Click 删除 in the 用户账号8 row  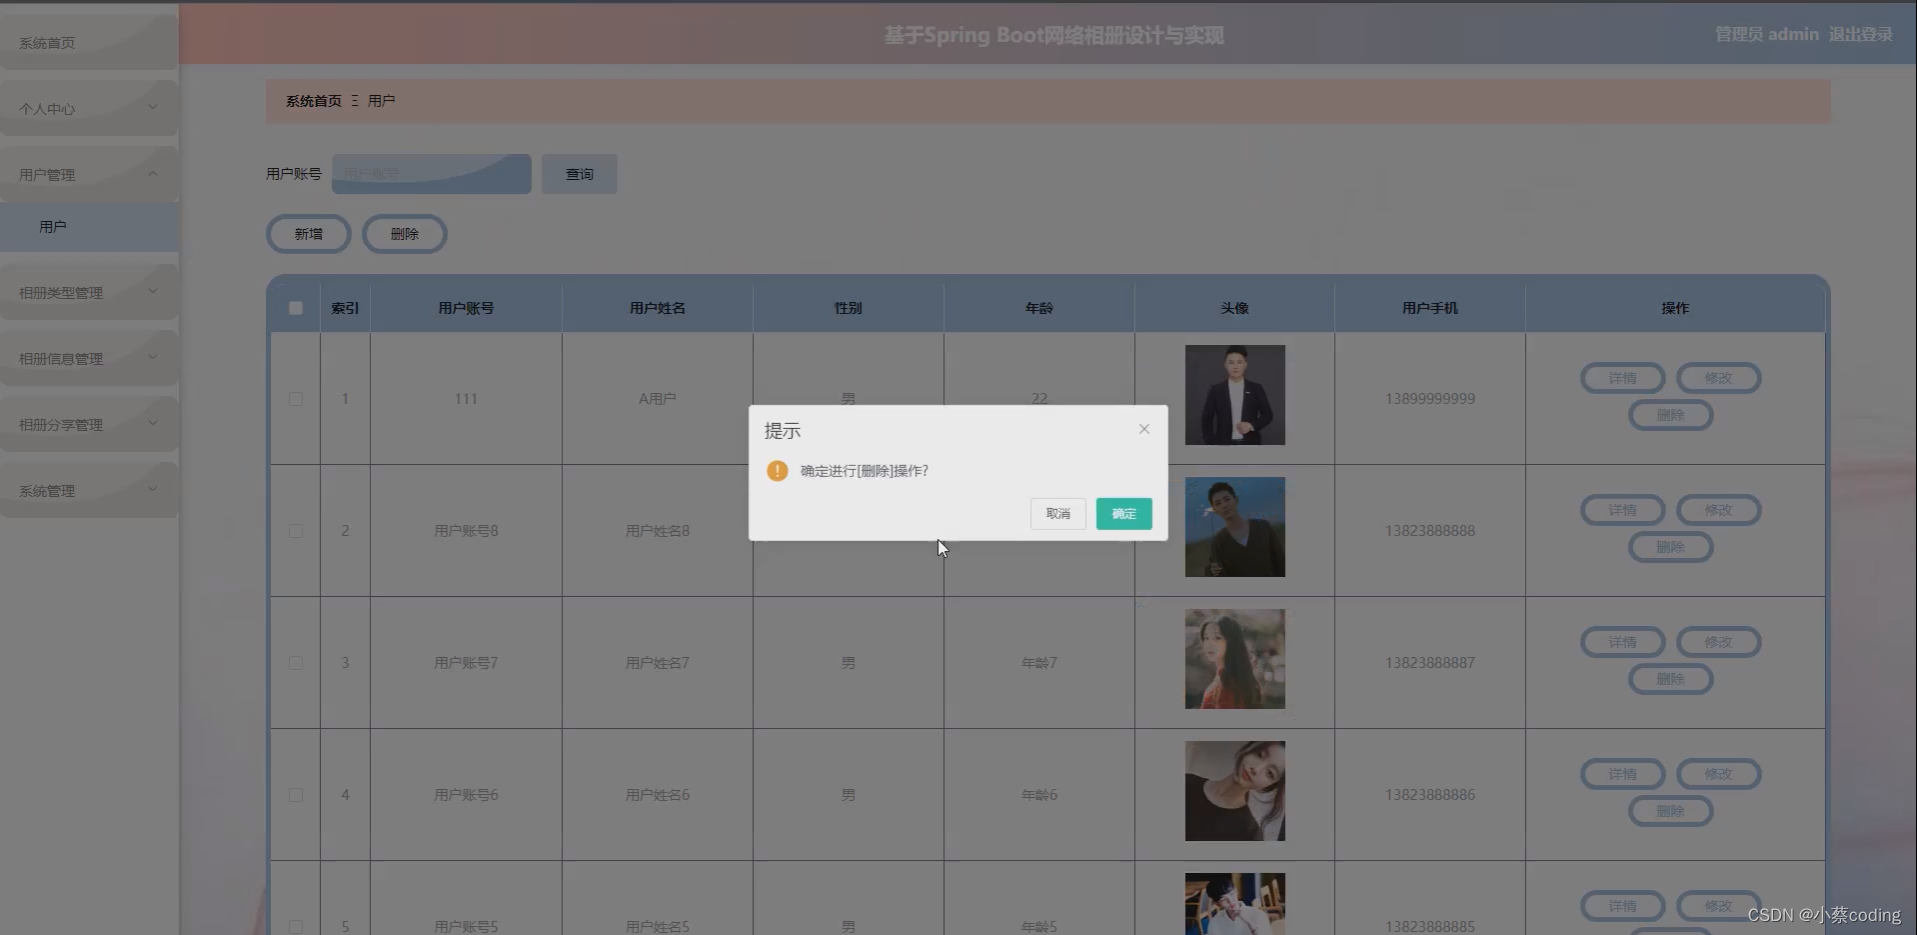tap(1670, 547)
